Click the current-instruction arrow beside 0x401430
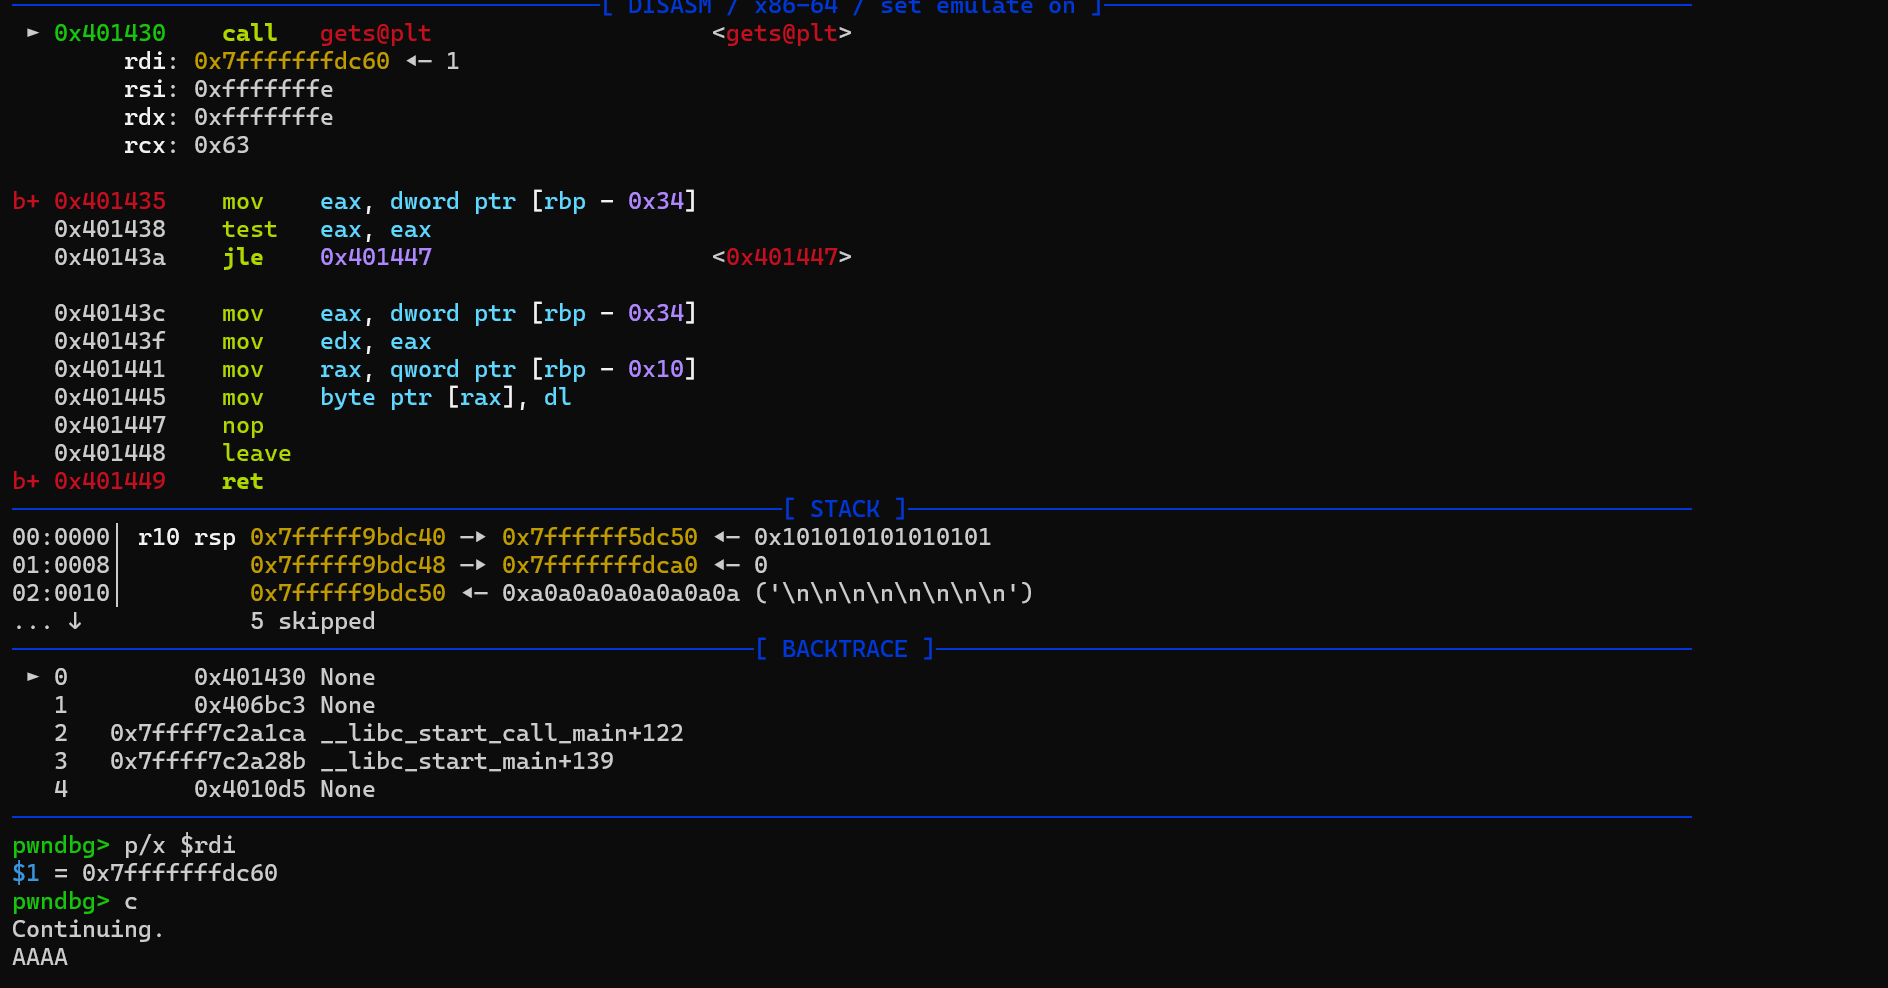This screenshot has height=988, width=1888. 33,33
